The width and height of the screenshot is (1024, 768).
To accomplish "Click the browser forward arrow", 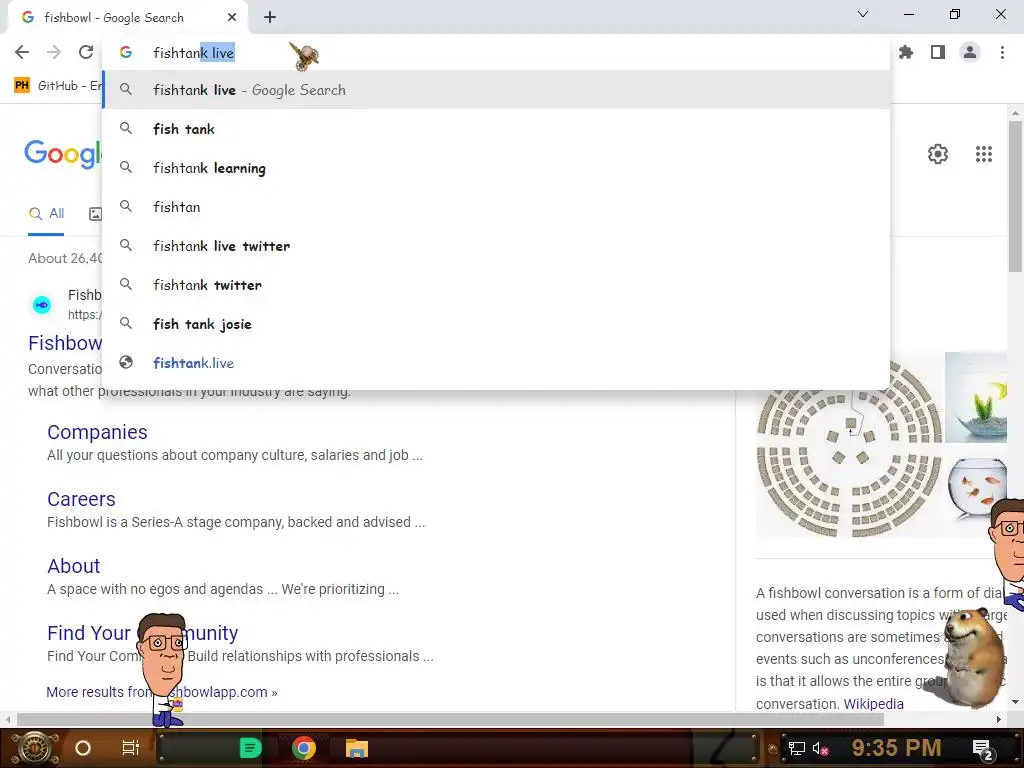I will (x=54, y=52).
